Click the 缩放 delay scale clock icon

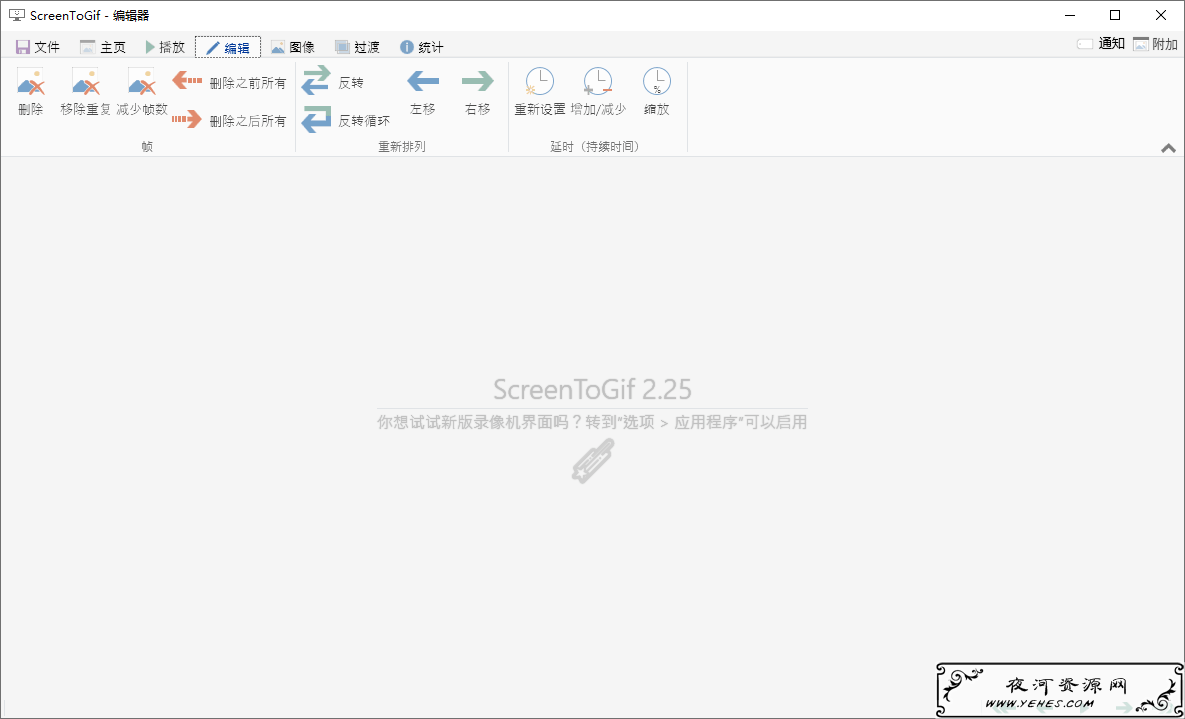point(657,81)
